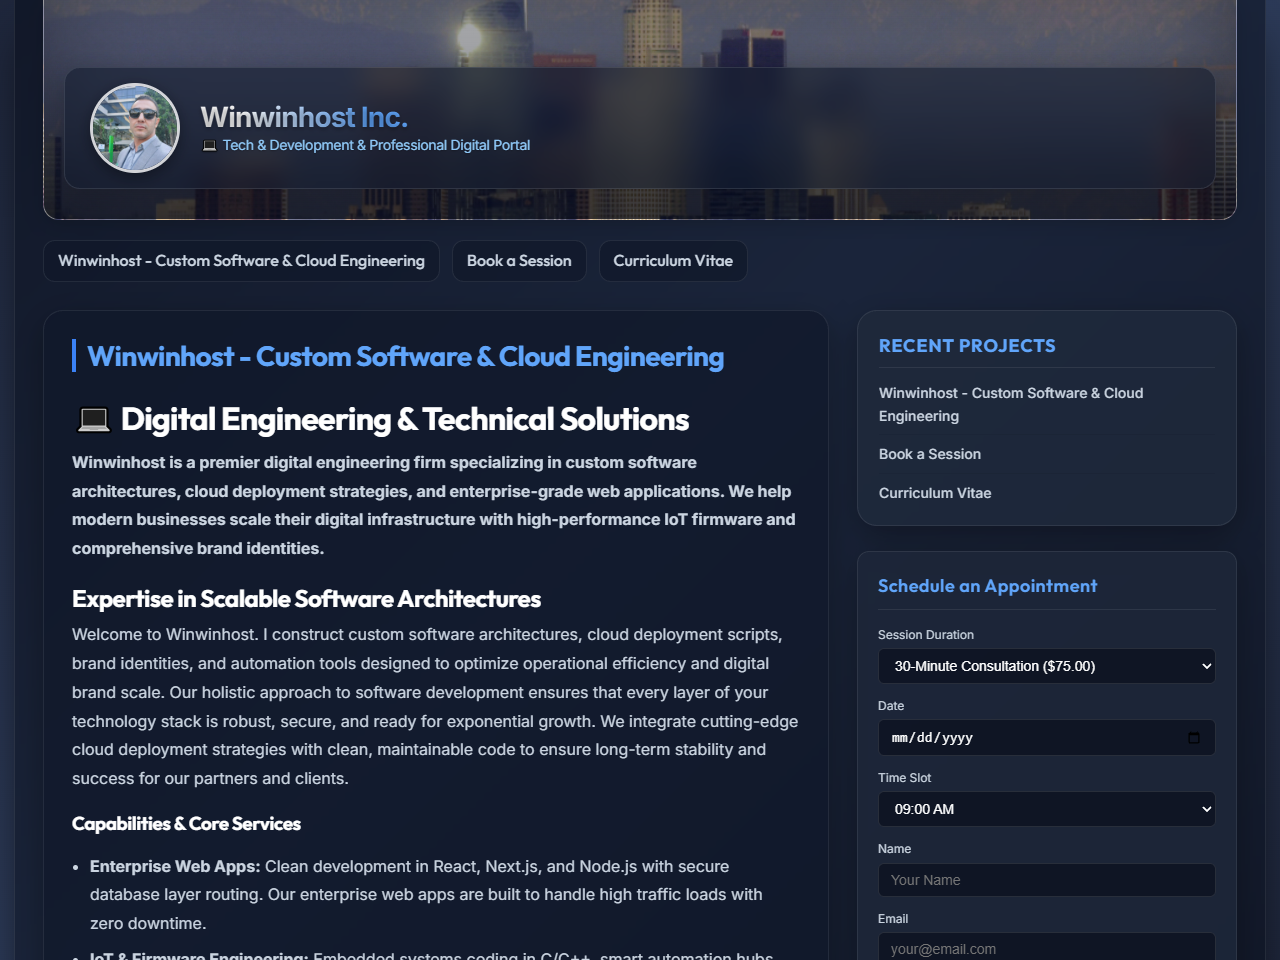
Task: Click the Schedule an Appointment heading
Action: (987, 586)
